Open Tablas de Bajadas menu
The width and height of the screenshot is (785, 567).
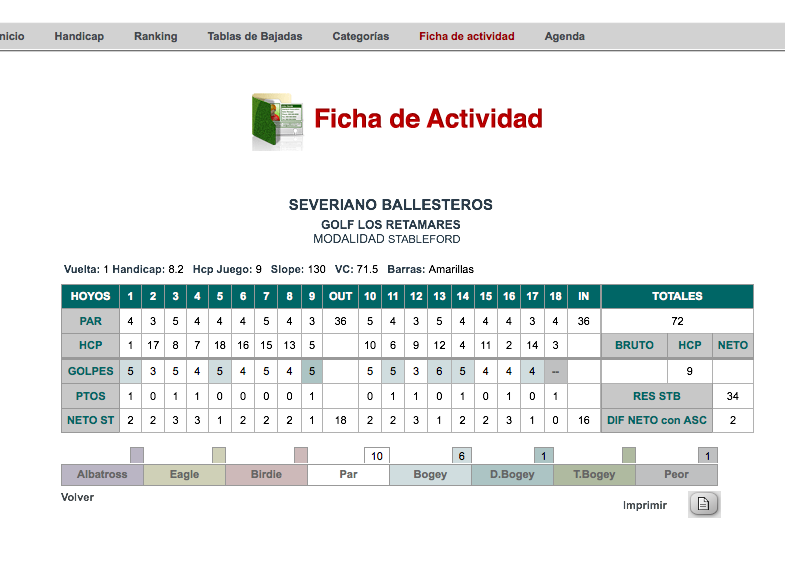tap(255, 36)
